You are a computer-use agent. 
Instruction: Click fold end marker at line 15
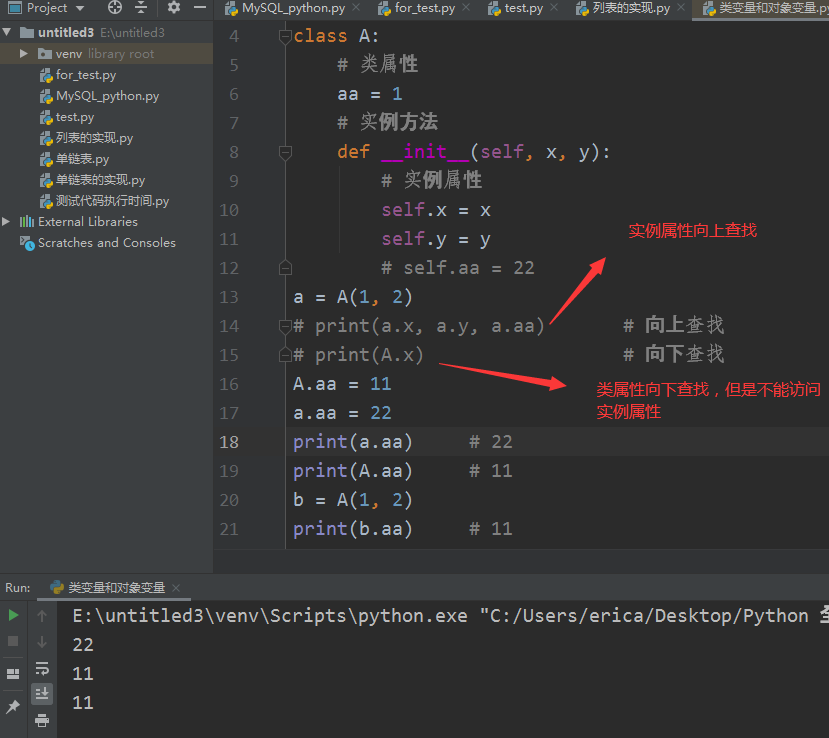pyautogui.click(x=285, y=355)
